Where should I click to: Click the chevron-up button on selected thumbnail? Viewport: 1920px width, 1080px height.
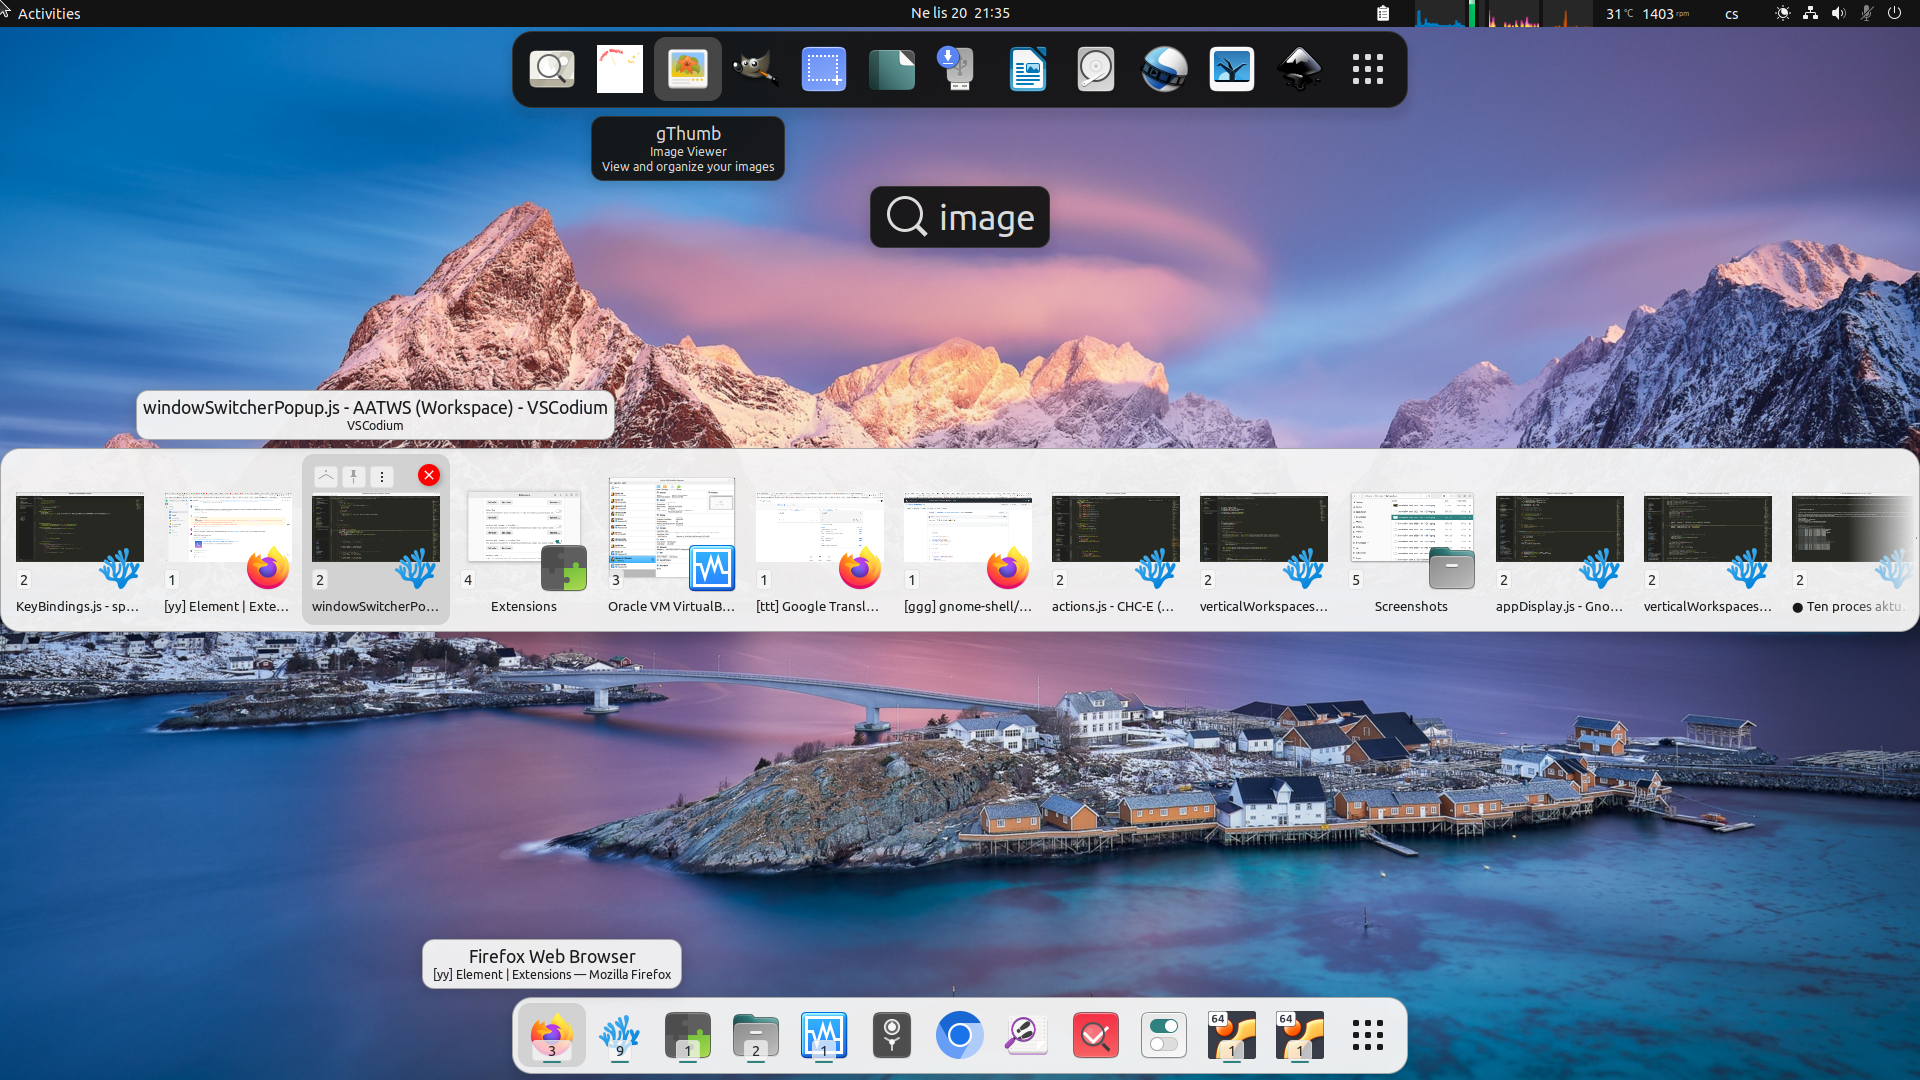pos(325,476)
